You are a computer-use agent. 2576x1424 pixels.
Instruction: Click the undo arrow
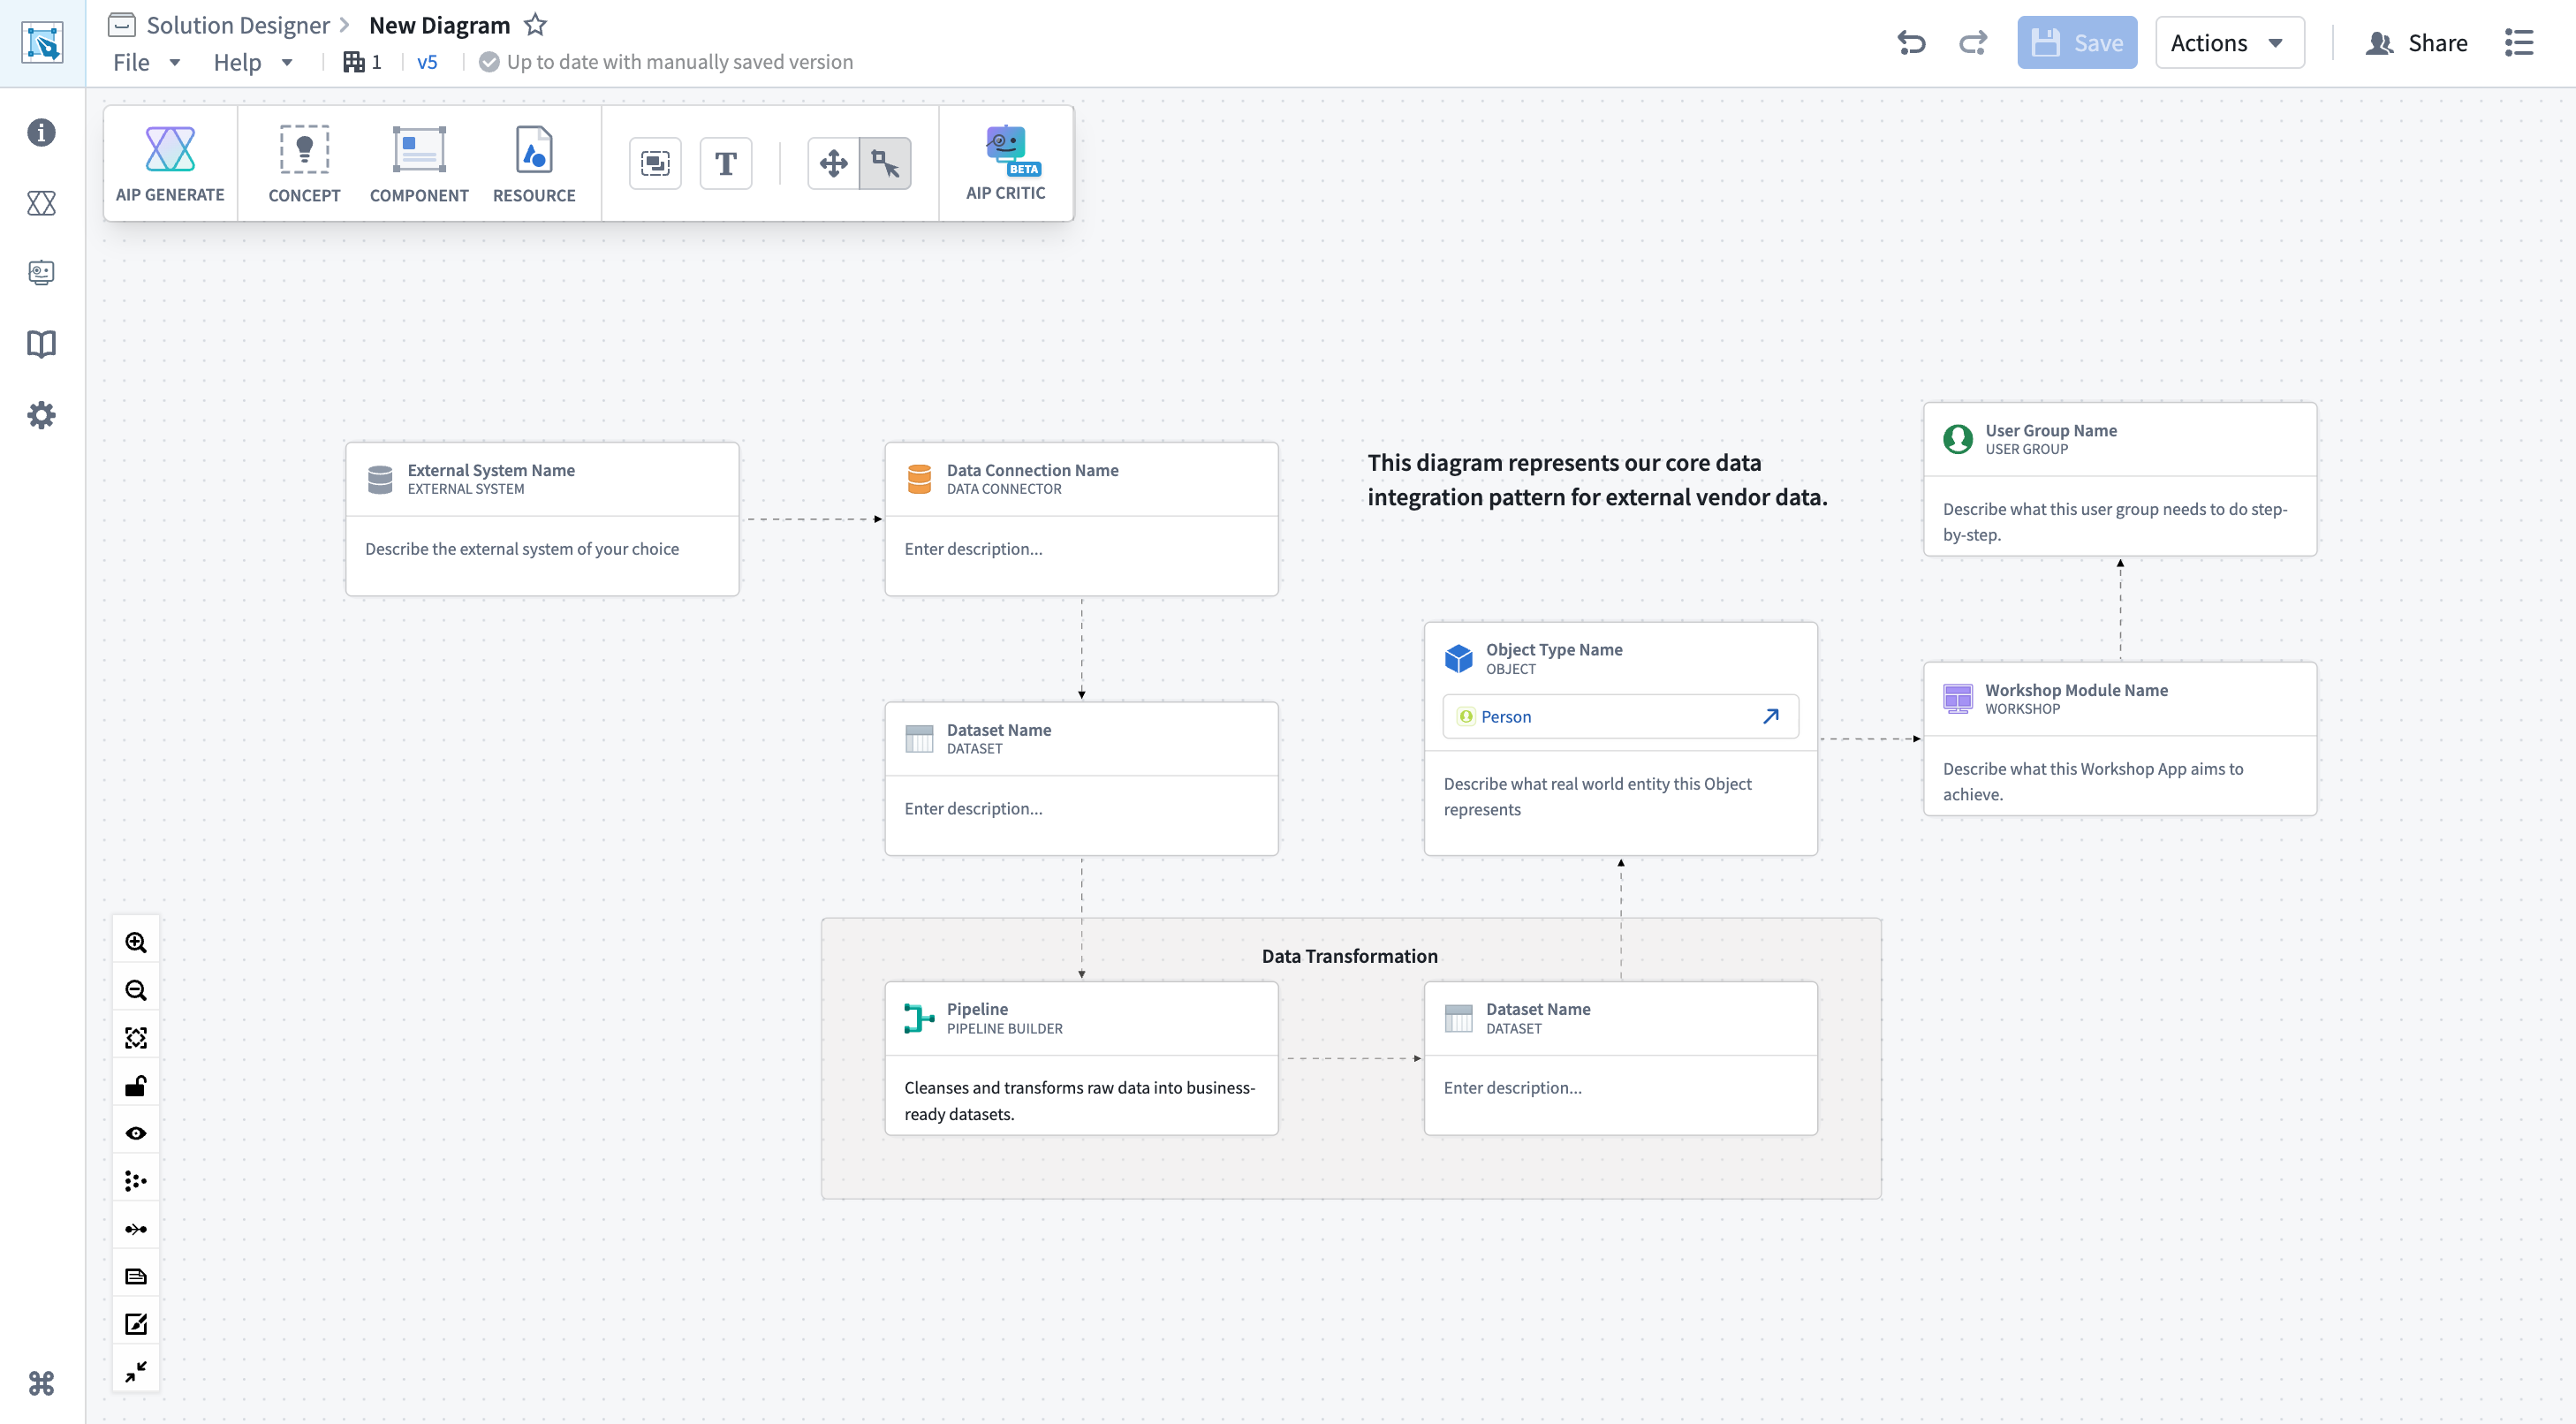1911,42
